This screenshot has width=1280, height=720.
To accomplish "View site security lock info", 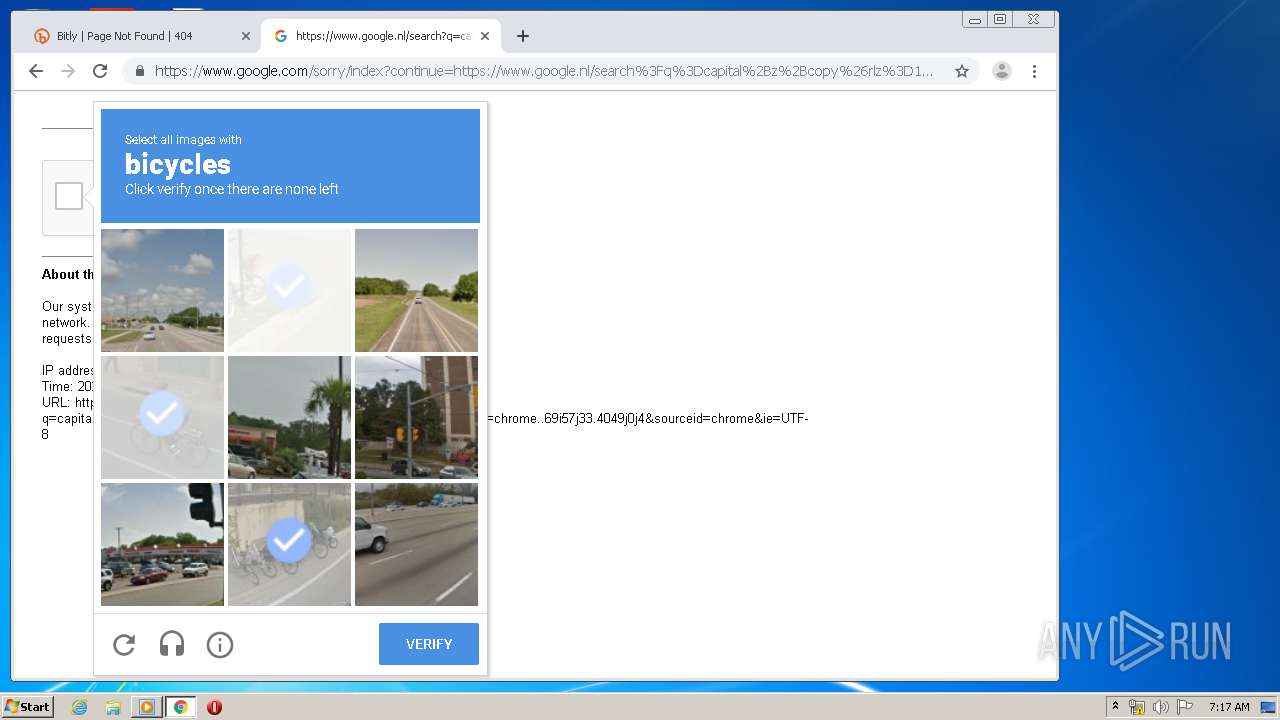I will [140, 71].
